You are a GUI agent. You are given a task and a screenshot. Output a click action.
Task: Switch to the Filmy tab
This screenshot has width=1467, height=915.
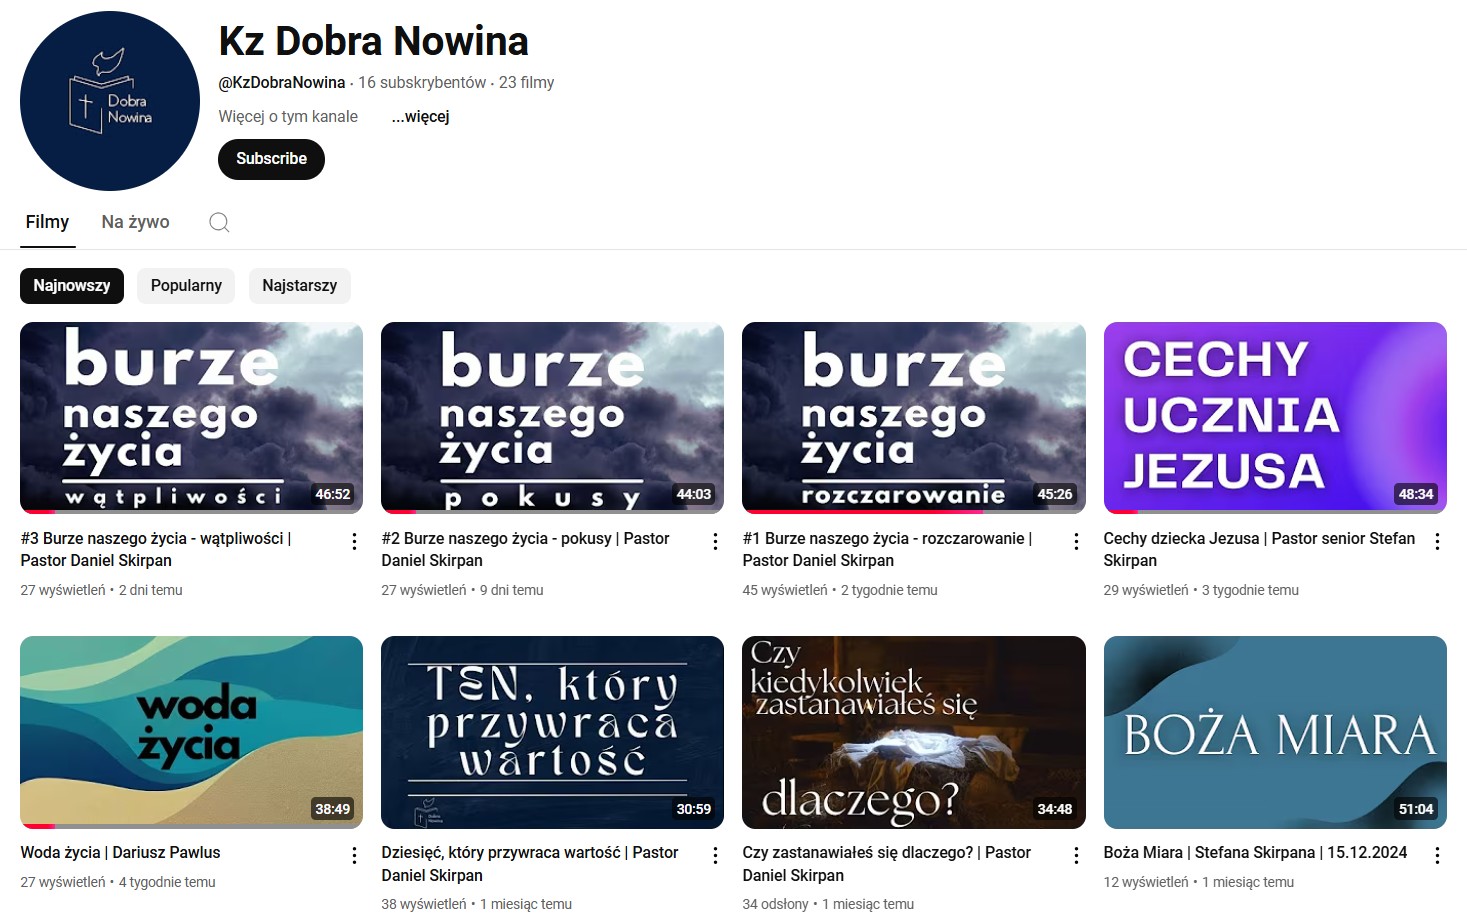tap(48, 222)
